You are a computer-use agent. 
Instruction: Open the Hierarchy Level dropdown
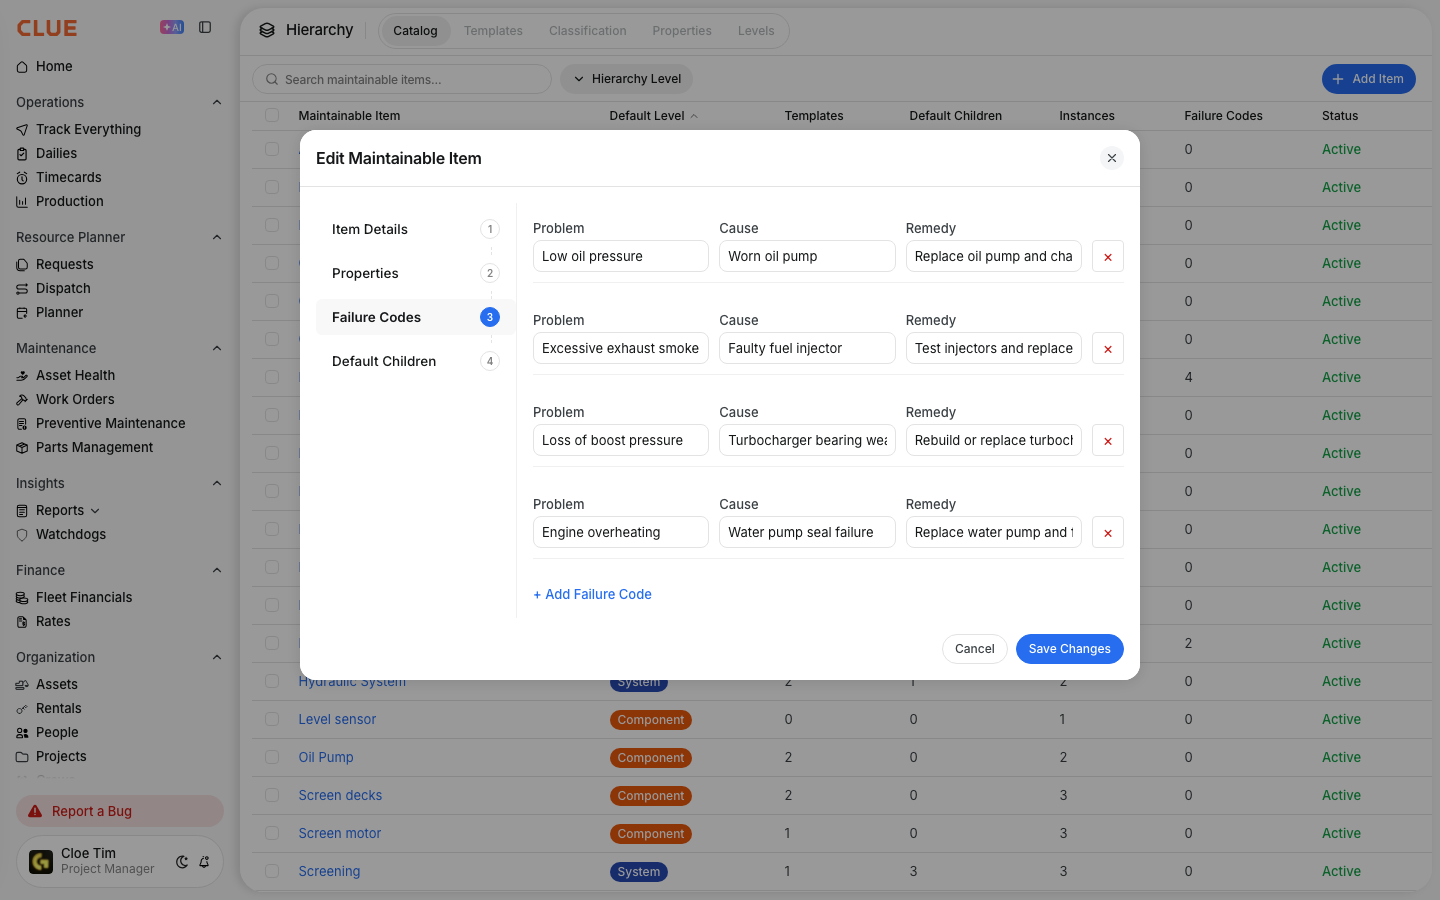click(x=626, y=79)
